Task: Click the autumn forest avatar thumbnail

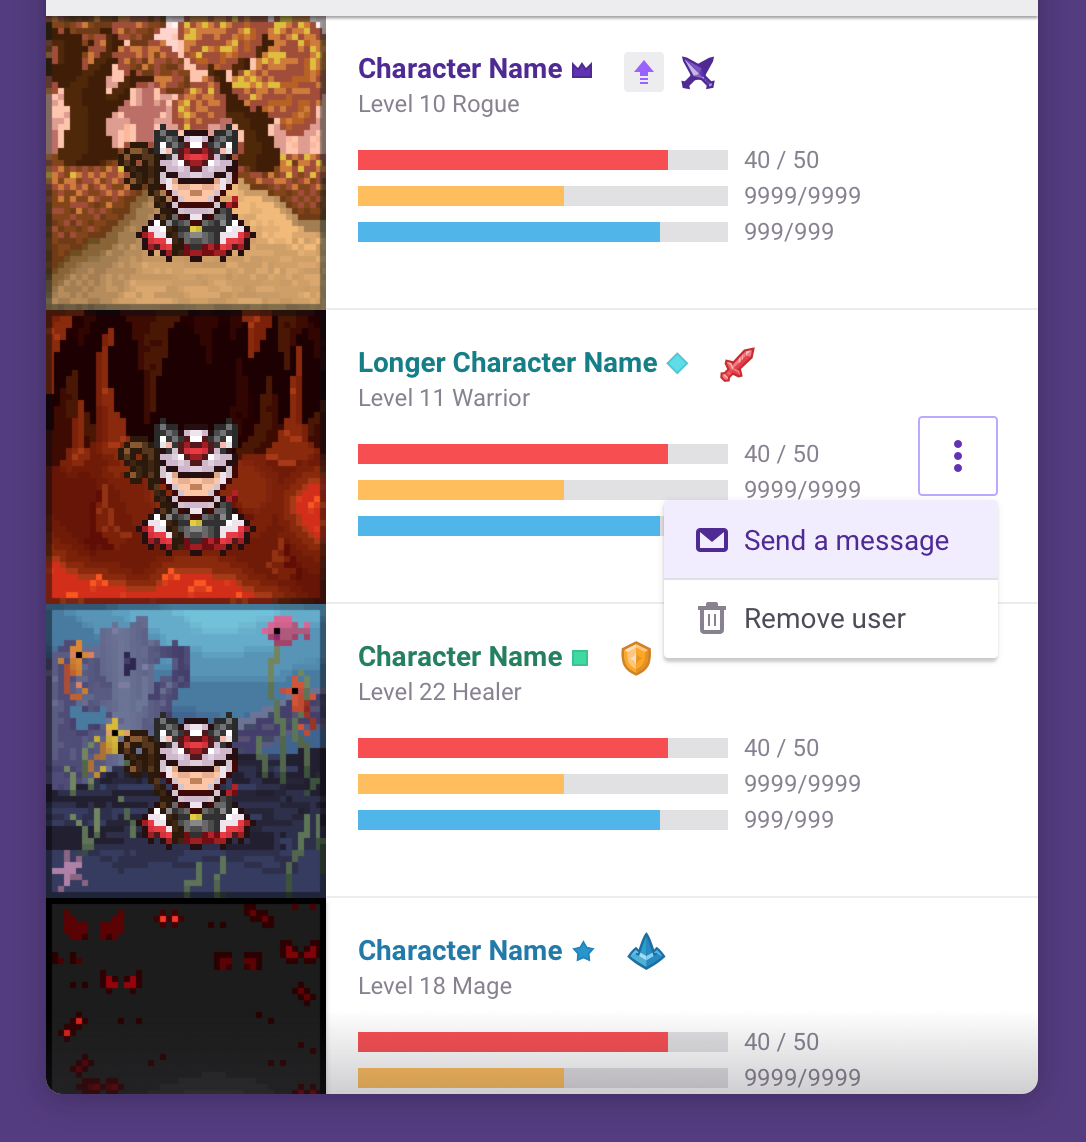Action: 186,163
